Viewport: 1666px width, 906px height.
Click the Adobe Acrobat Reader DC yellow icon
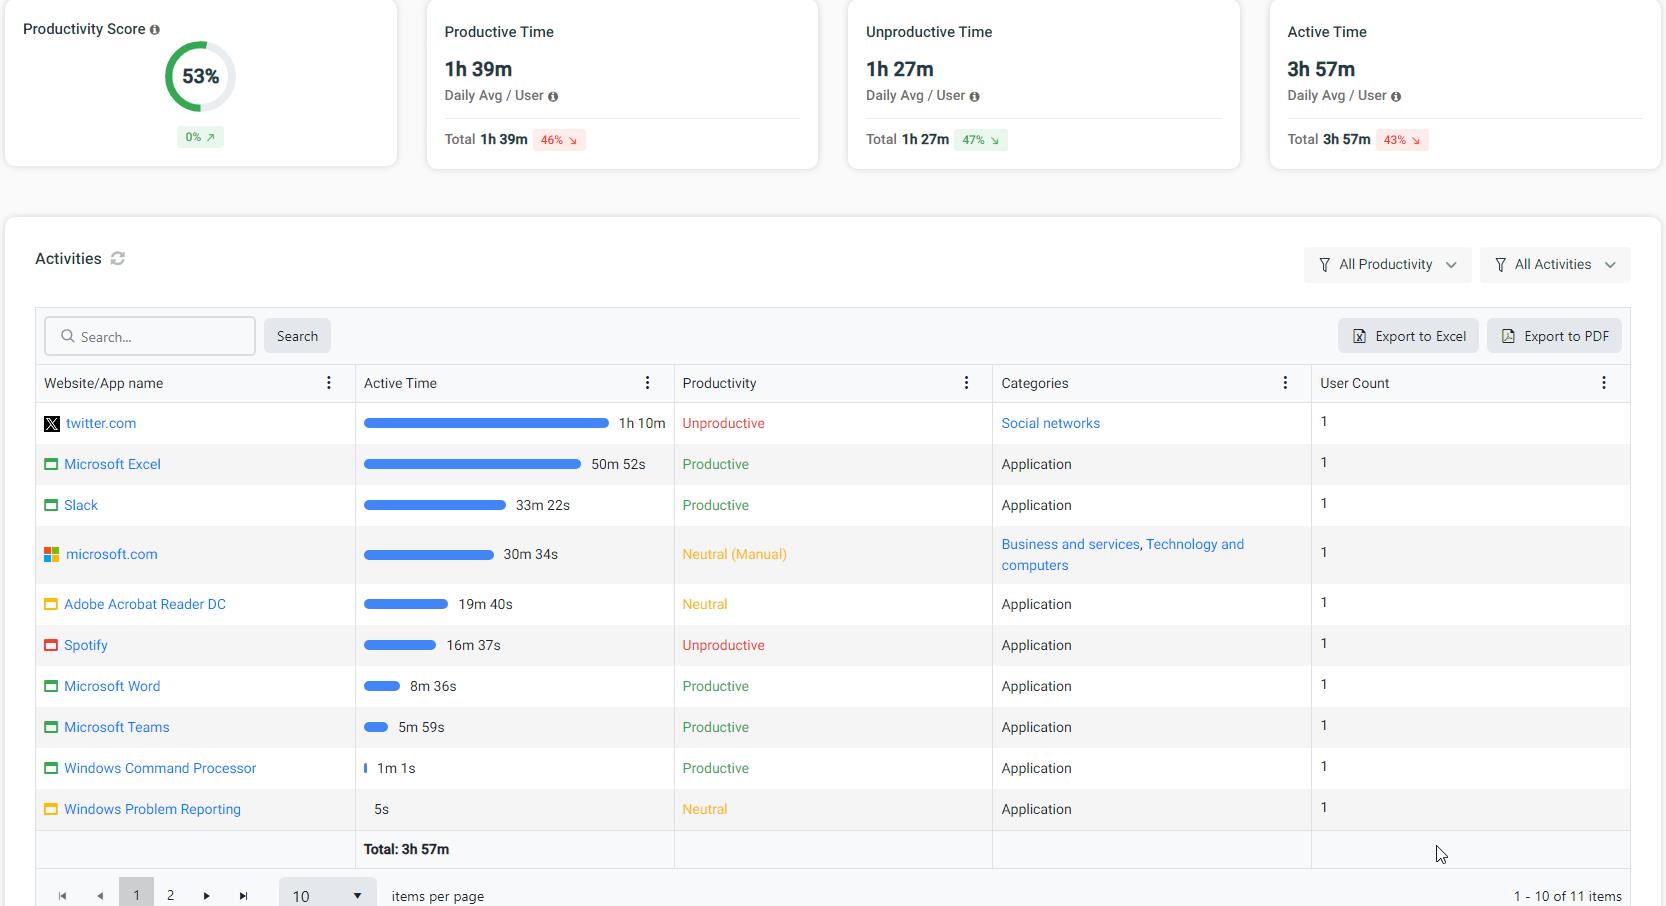coord(51,605)
